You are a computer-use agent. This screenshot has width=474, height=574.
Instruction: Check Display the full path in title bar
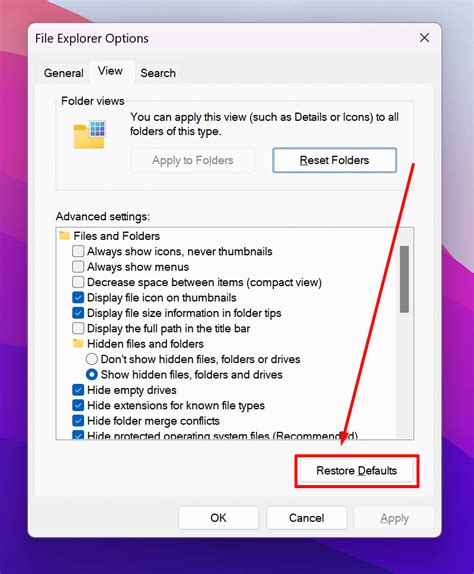point(78,328)
